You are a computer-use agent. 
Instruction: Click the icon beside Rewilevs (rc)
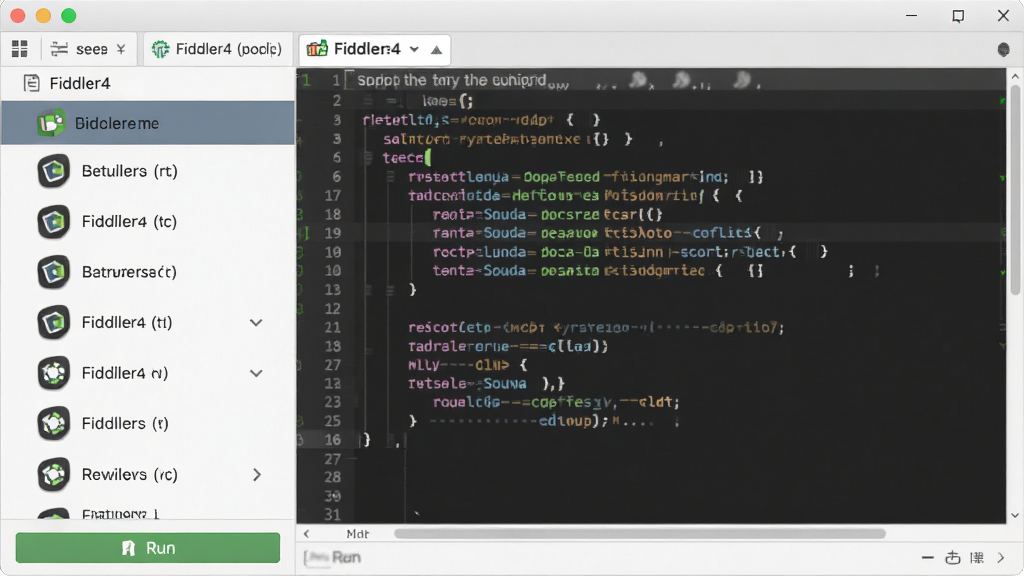point(54,474)
